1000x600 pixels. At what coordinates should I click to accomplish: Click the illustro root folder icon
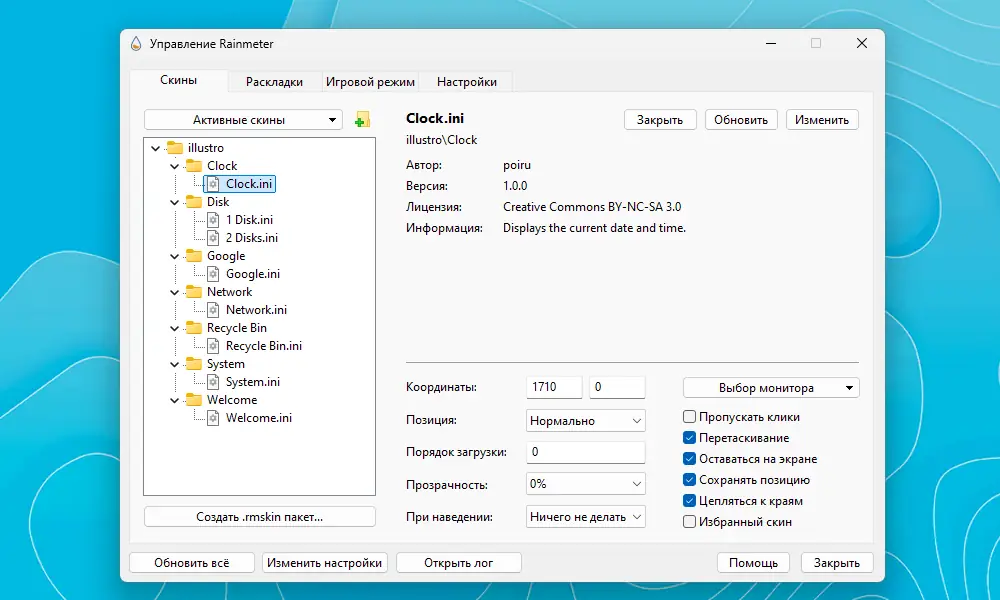pos(175,148)
